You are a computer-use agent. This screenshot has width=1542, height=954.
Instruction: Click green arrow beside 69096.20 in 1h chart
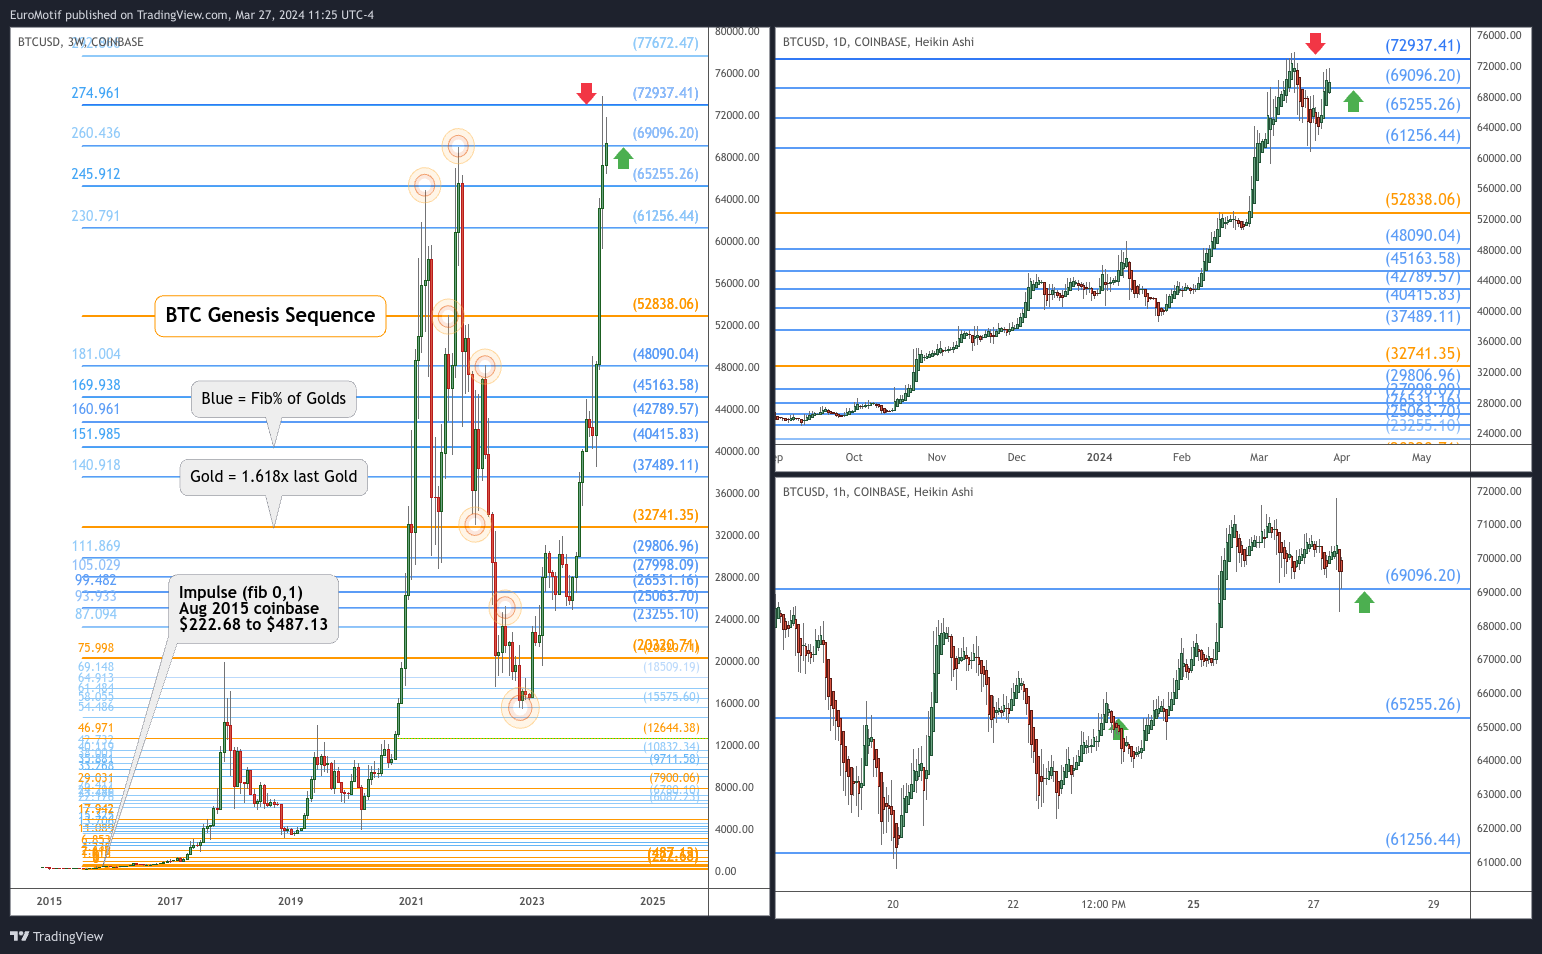[x=1364, y=602]
